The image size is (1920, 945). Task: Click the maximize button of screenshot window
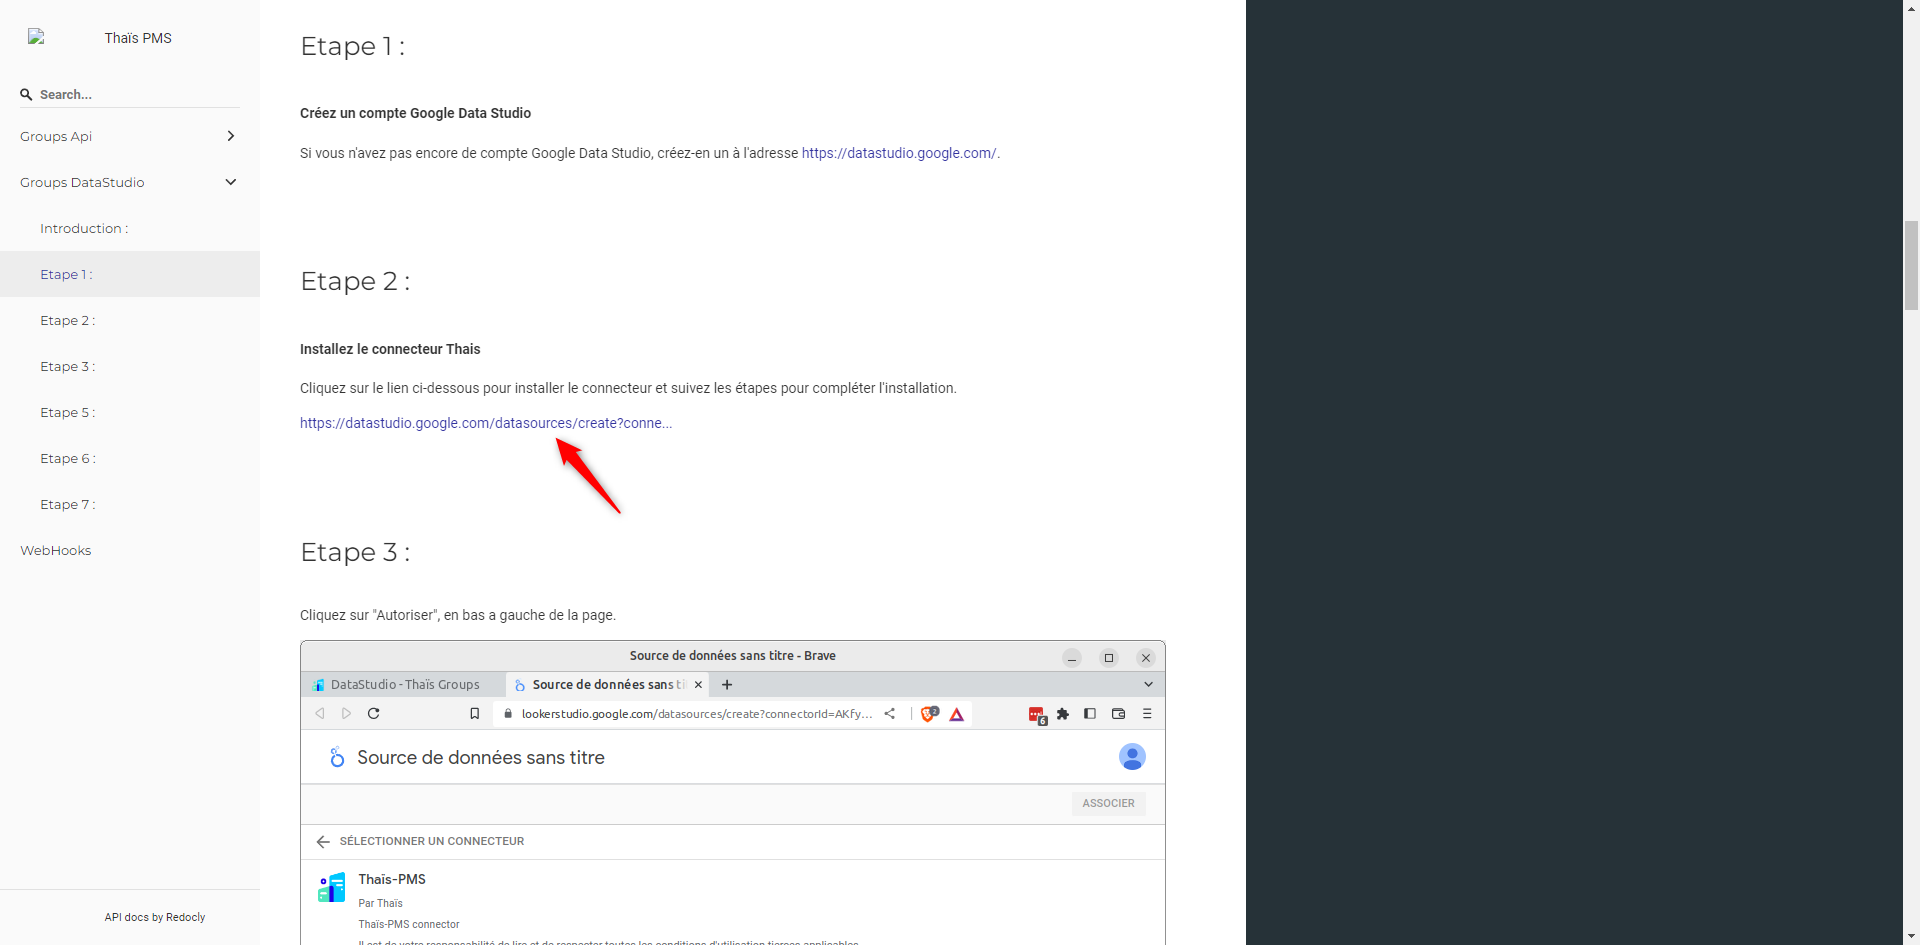pos(1109,658)
